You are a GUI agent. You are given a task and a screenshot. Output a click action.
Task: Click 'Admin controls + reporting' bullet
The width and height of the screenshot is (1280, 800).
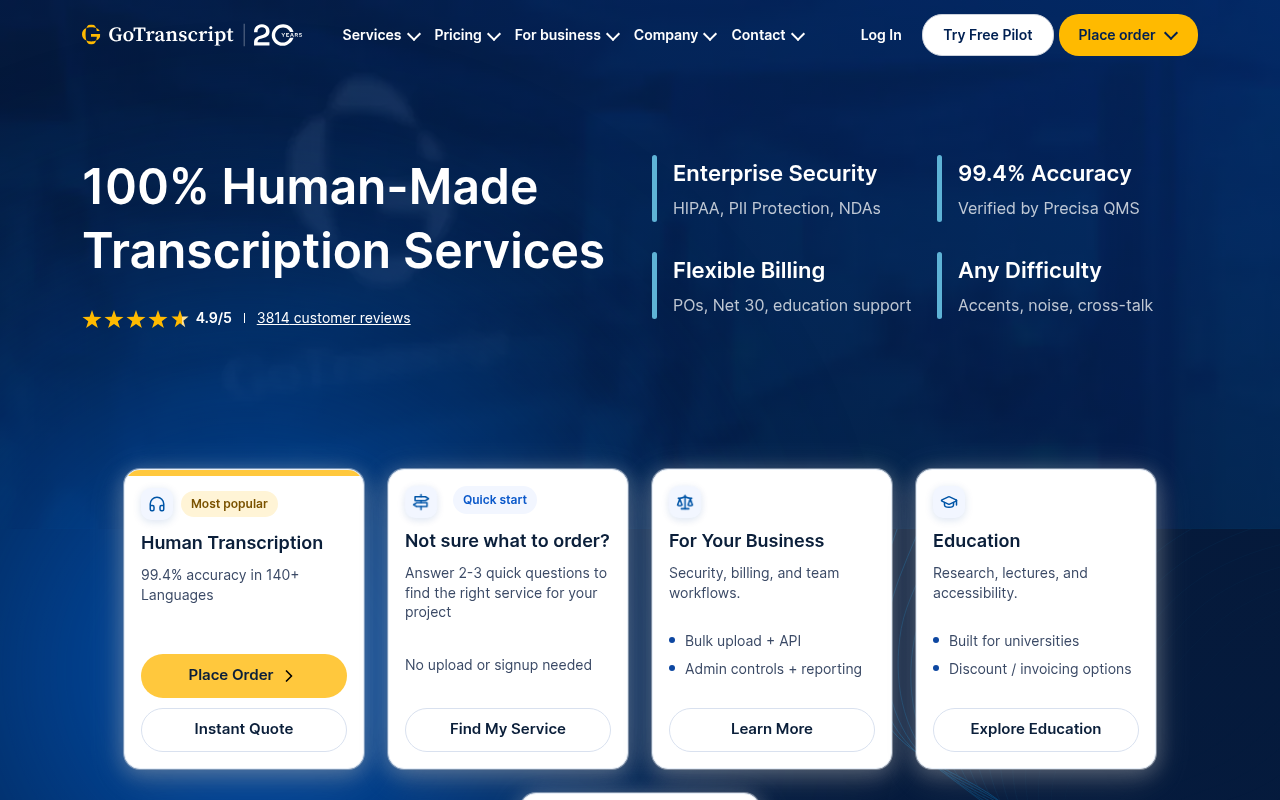click(773, 669)
